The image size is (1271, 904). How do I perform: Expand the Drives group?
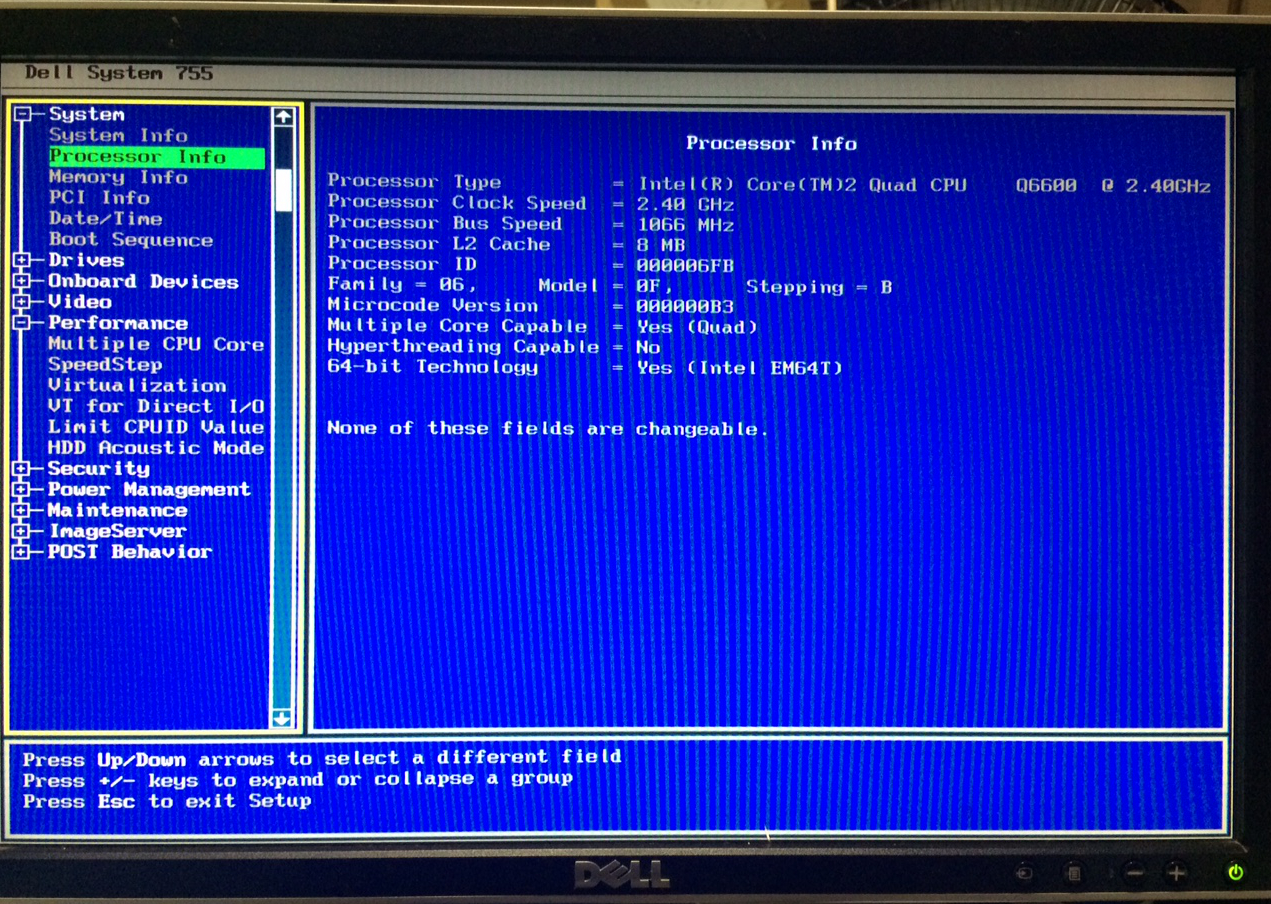(22, 260)
